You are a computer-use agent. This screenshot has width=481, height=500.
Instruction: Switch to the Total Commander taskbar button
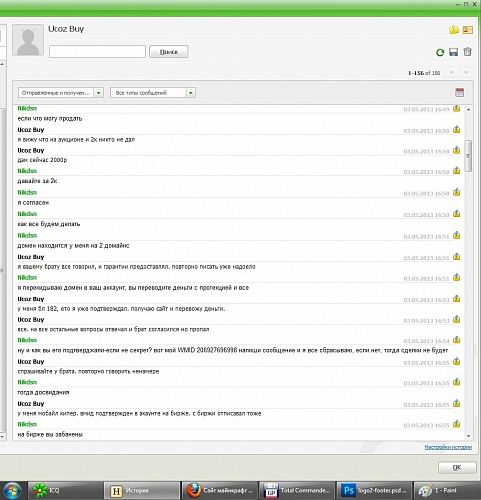click(297, 491)
